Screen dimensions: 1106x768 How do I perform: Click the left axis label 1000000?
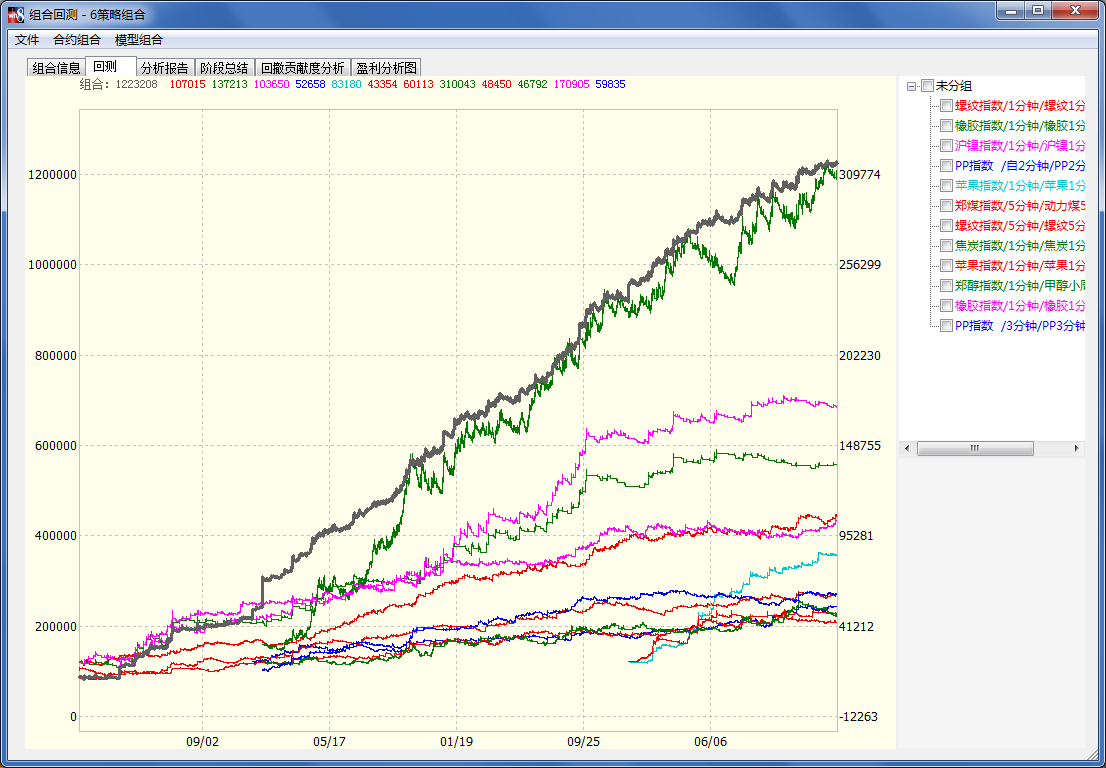click(52, 265)
